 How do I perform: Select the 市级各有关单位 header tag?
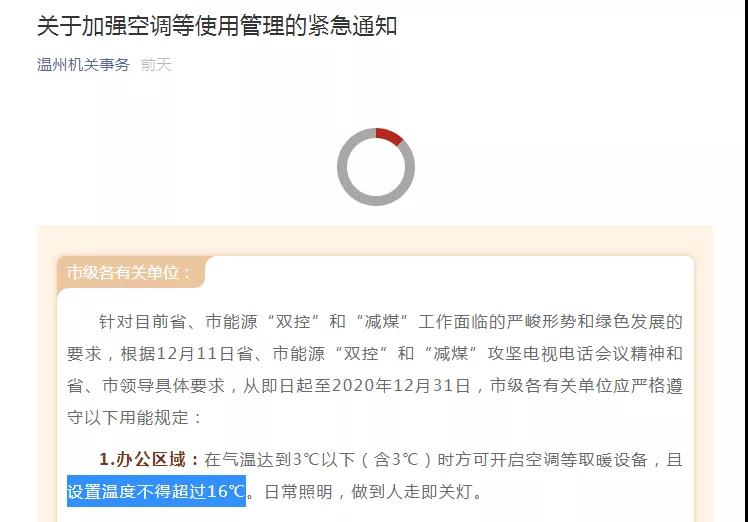129,272
